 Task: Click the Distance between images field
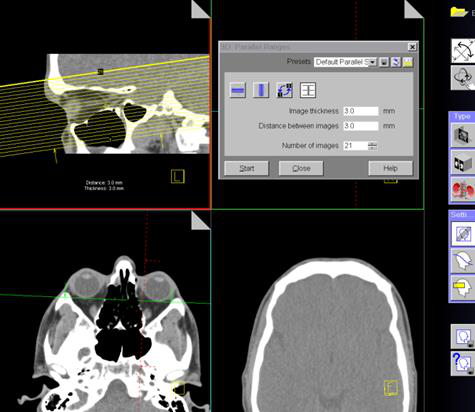point(361,126)
